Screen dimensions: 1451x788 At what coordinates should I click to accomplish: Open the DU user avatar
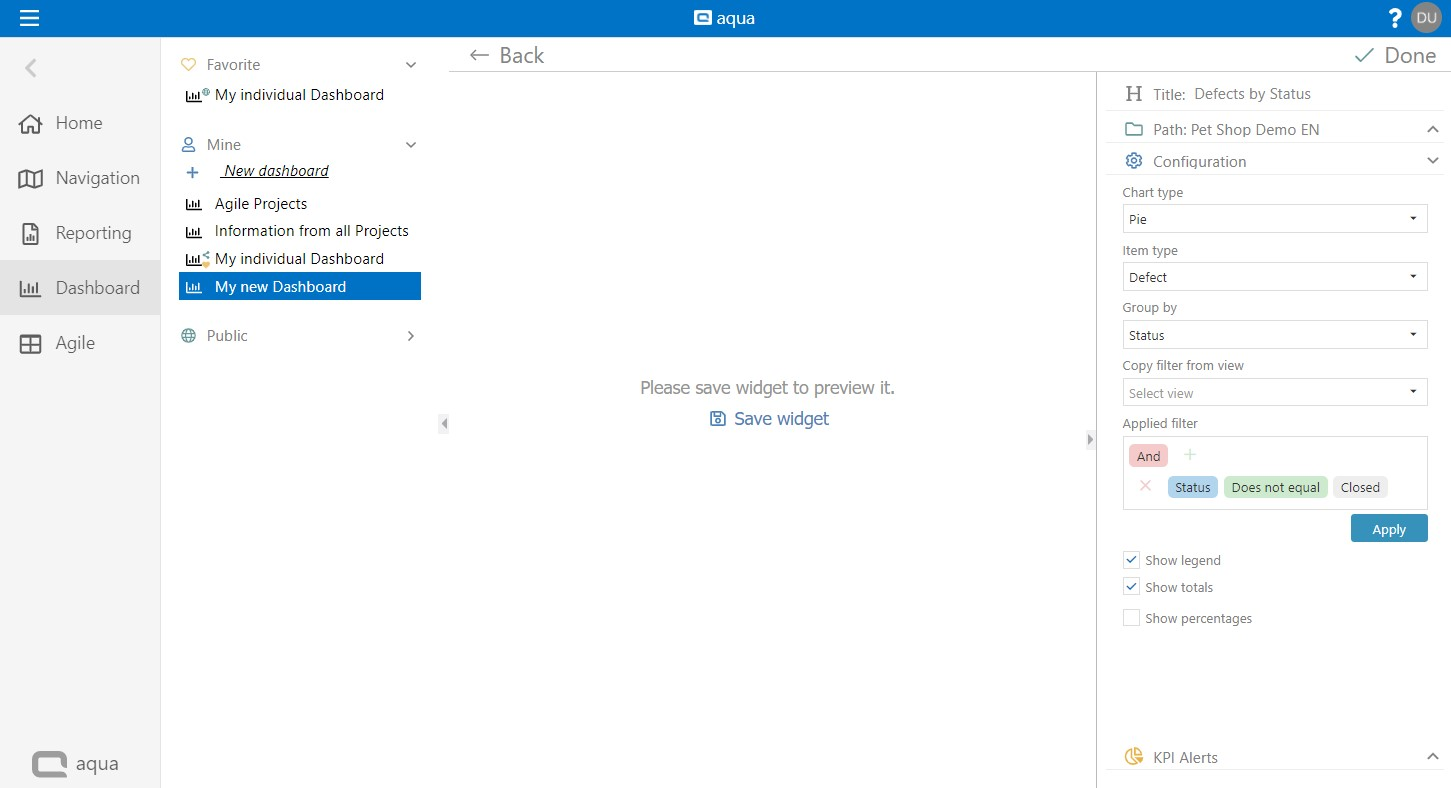(x=1426, y=18)
